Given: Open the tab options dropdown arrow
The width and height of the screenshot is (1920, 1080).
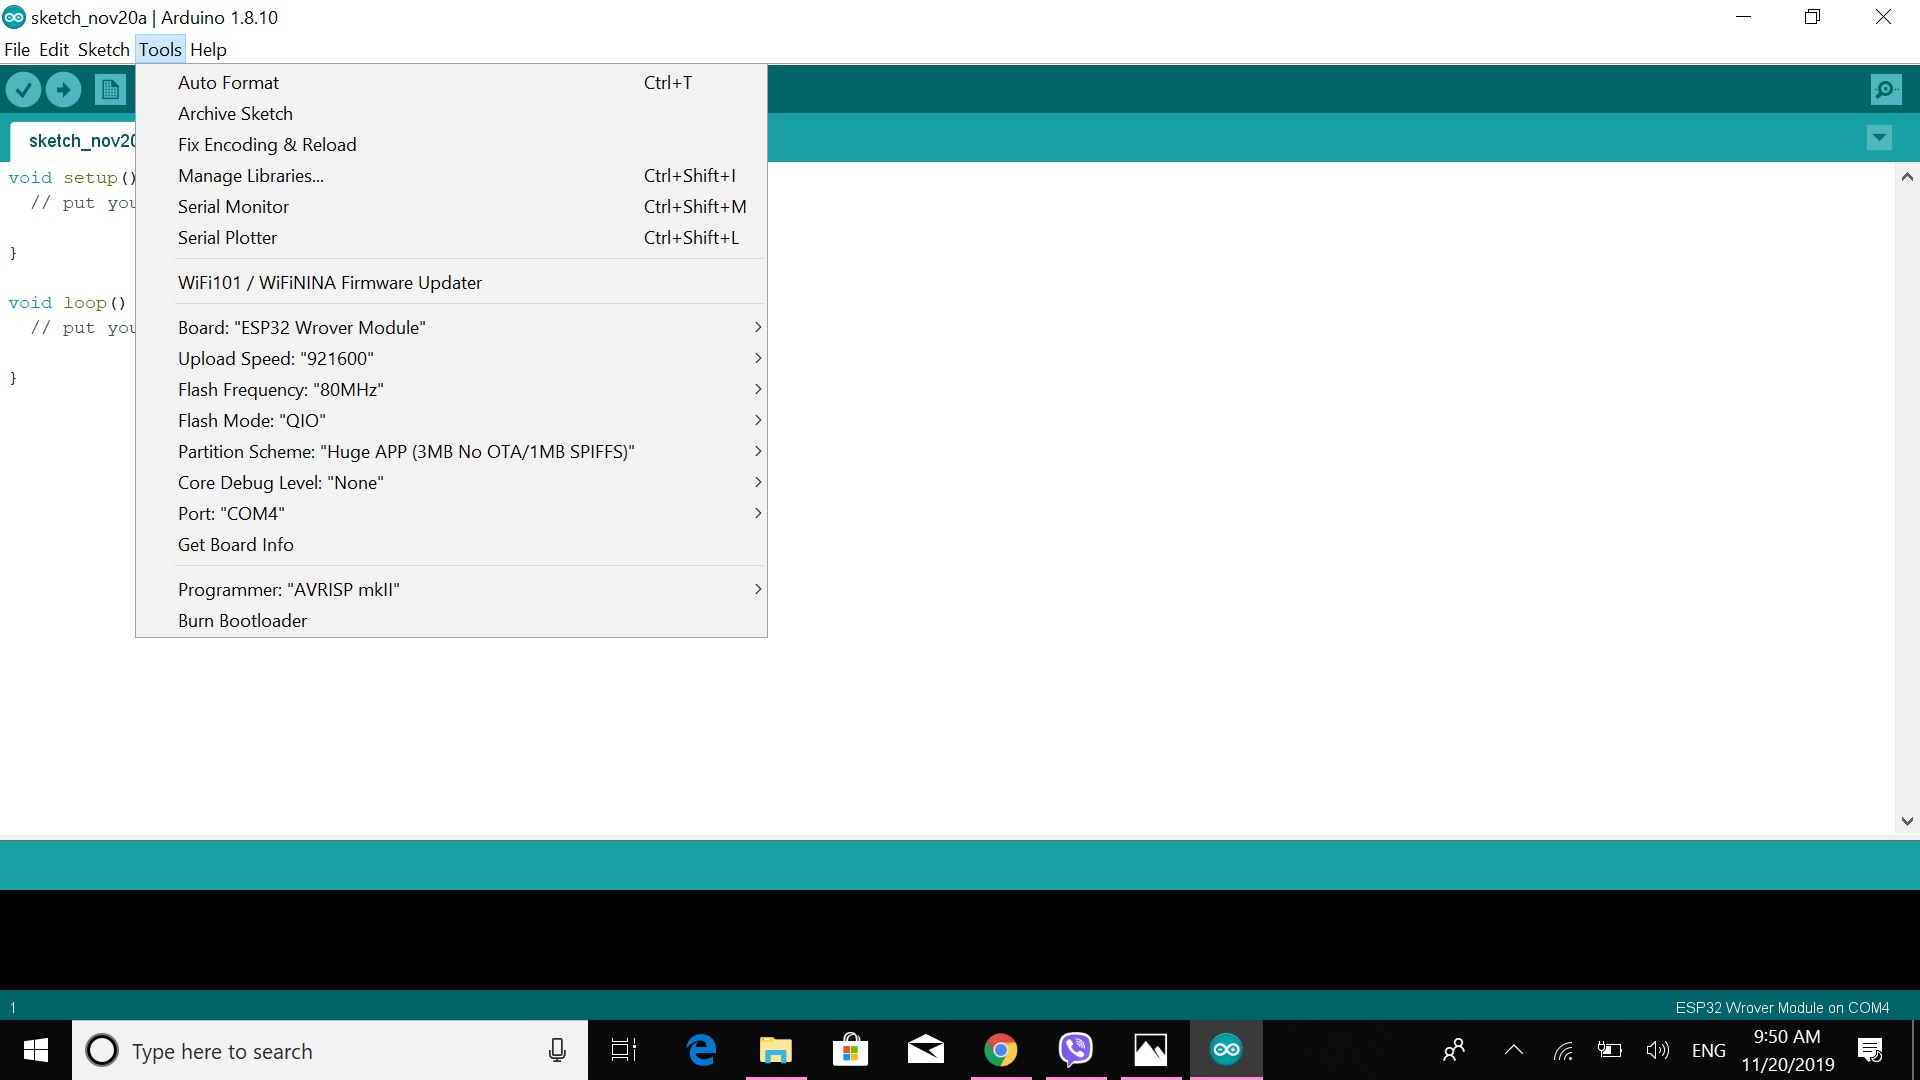Looking at the screenshot, I should click(1879, 138).
